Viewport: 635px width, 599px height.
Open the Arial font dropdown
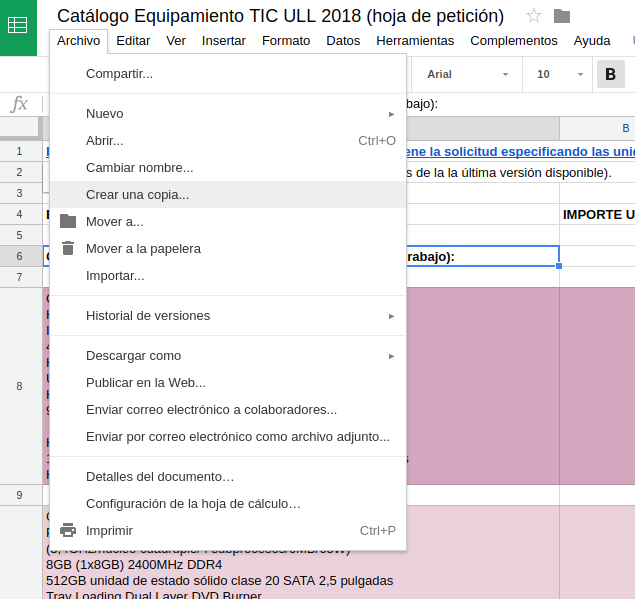tap(467, 74)
